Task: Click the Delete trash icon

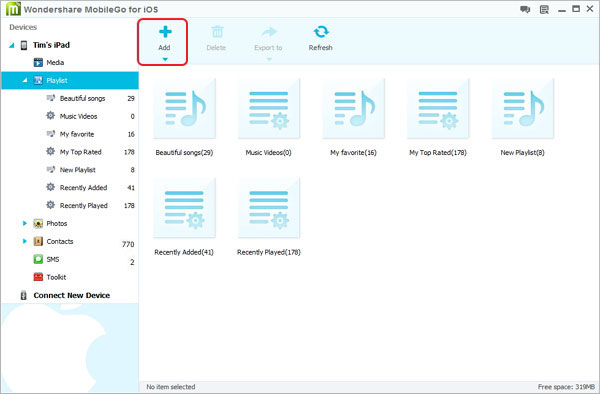Action: tap(217, 32)
